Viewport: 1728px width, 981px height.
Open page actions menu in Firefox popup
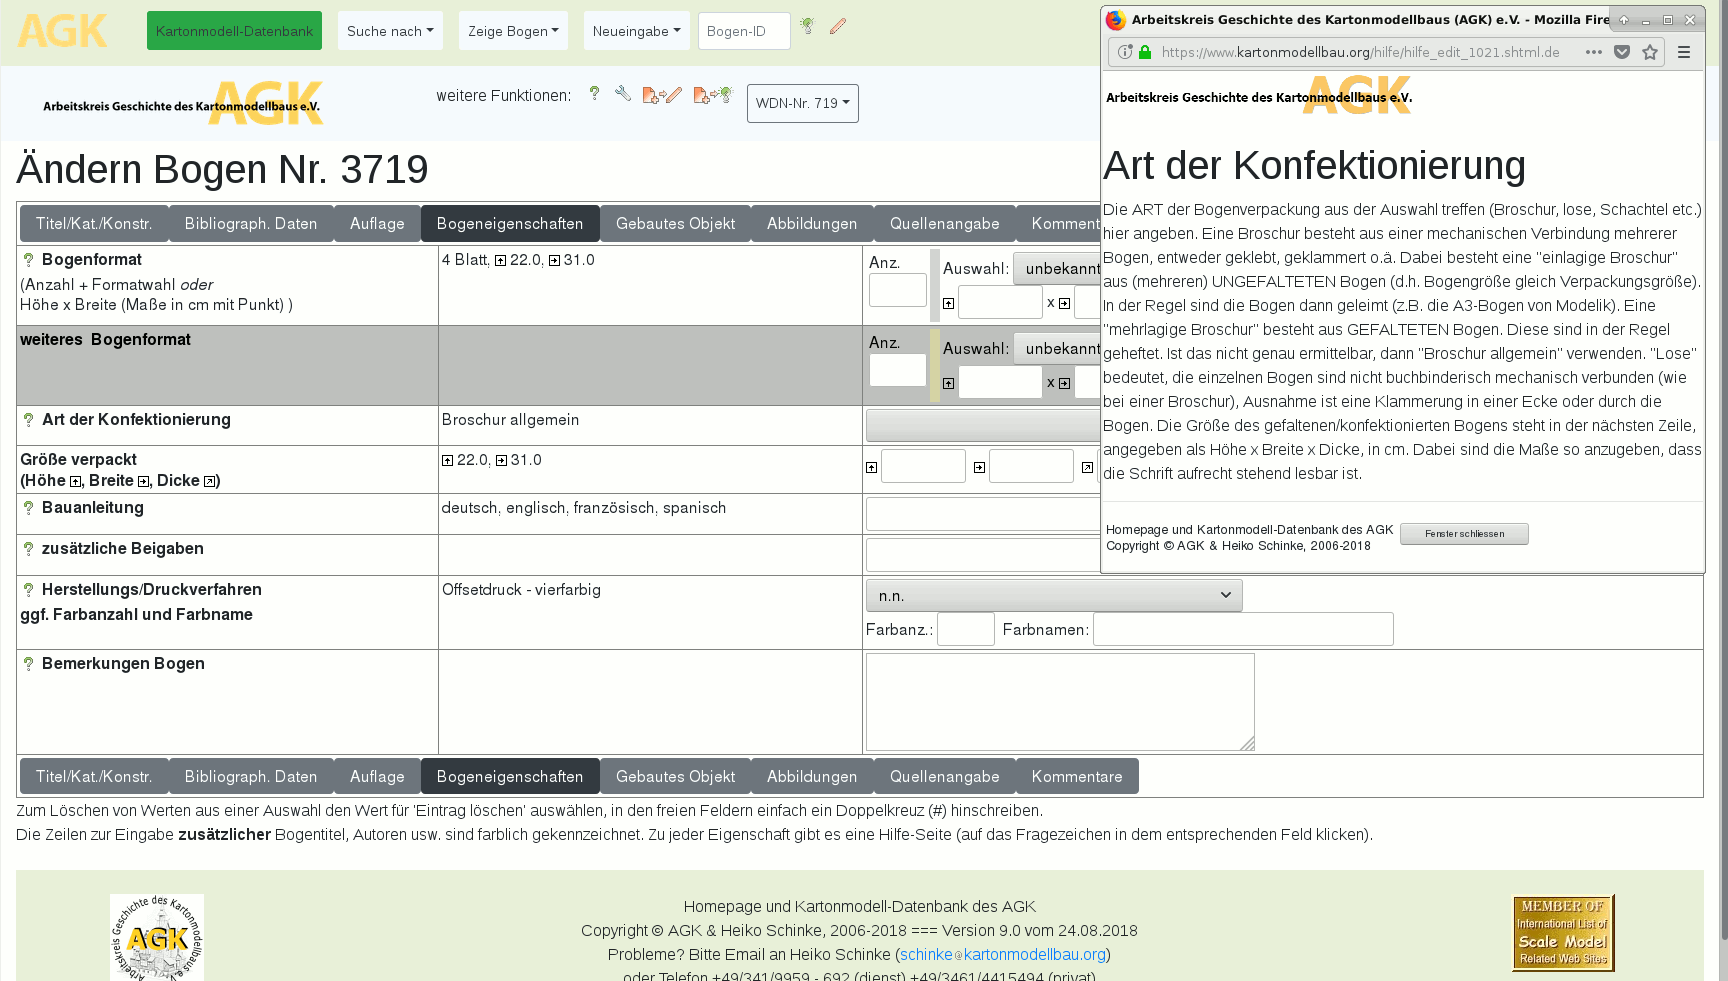point(1594,52)
